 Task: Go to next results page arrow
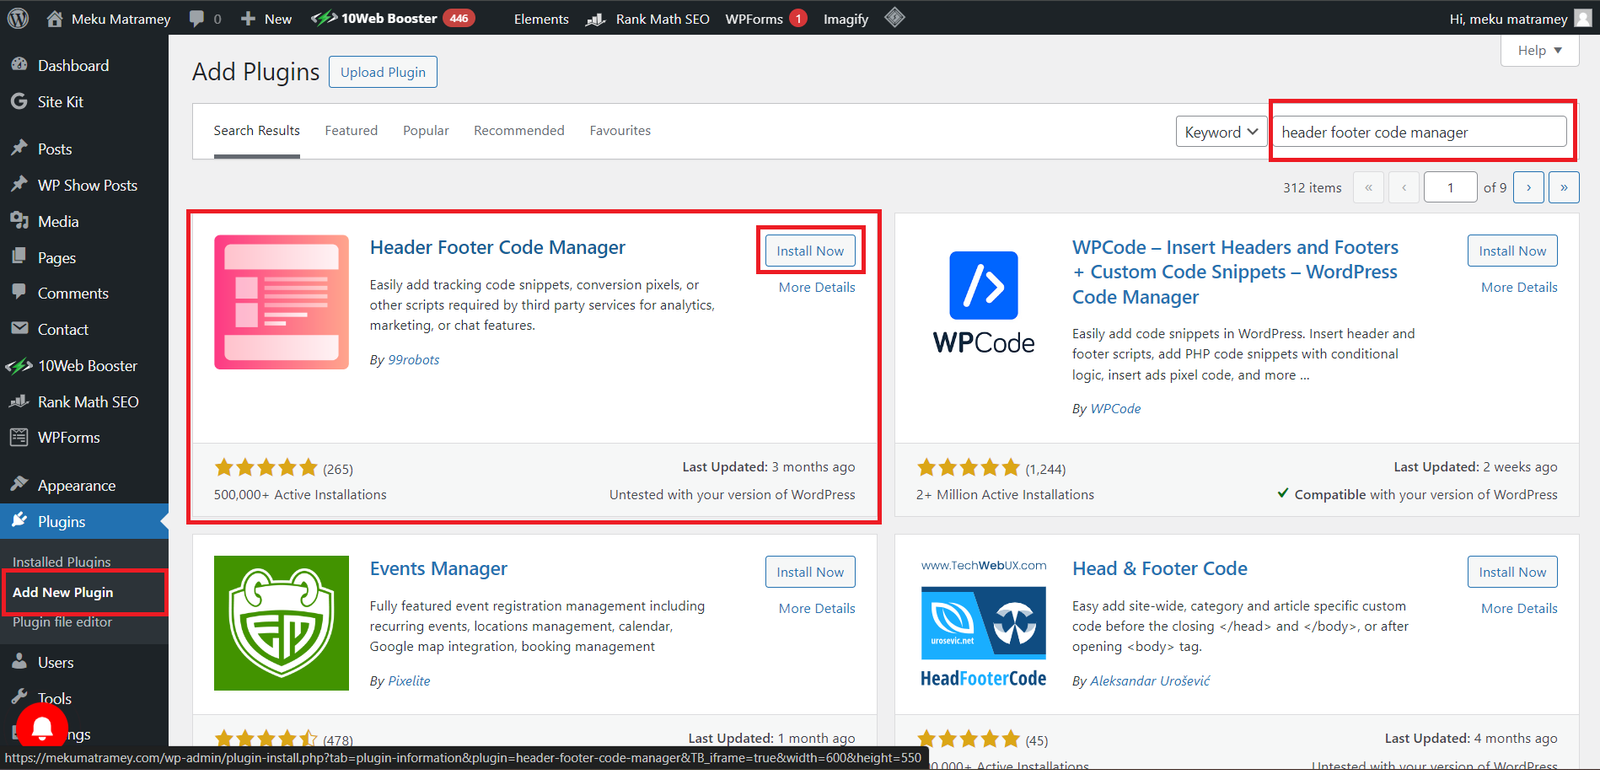coord(1528,187)
